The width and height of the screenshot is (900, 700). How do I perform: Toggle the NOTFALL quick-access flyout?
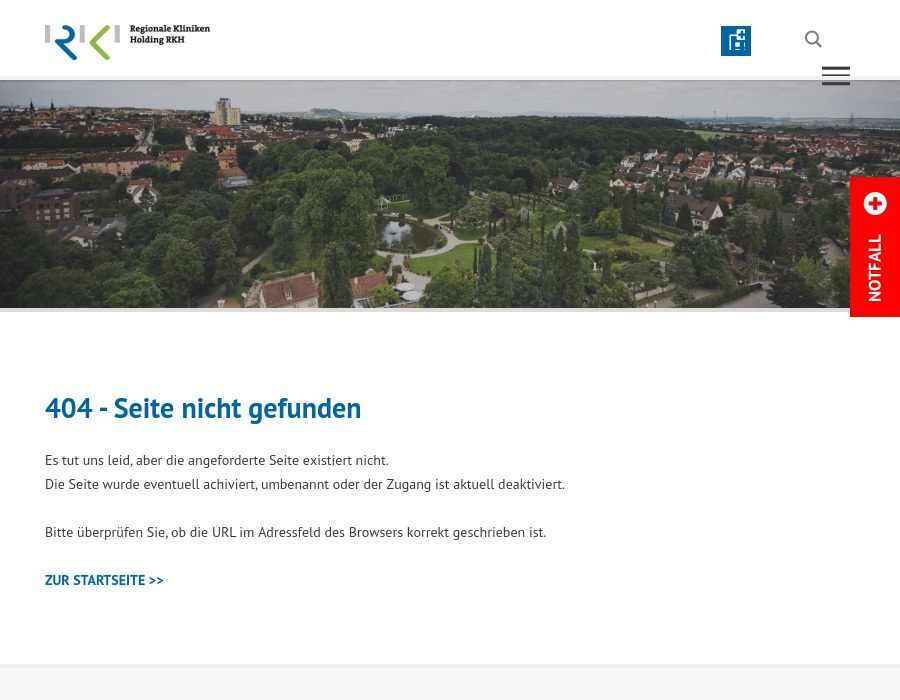point(875,245)
